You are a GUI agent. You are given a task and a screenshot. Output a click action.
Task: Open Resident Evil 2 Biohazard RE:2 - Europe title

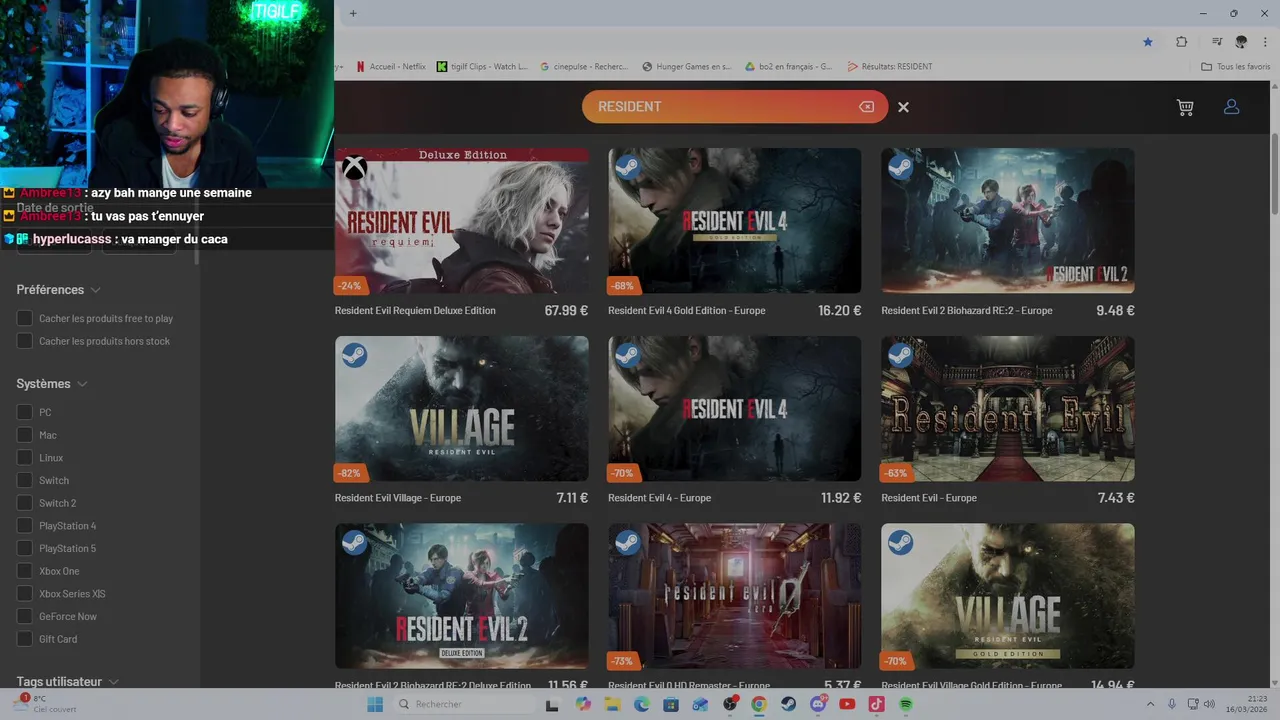pyautogui.click(x=967, y=310)
